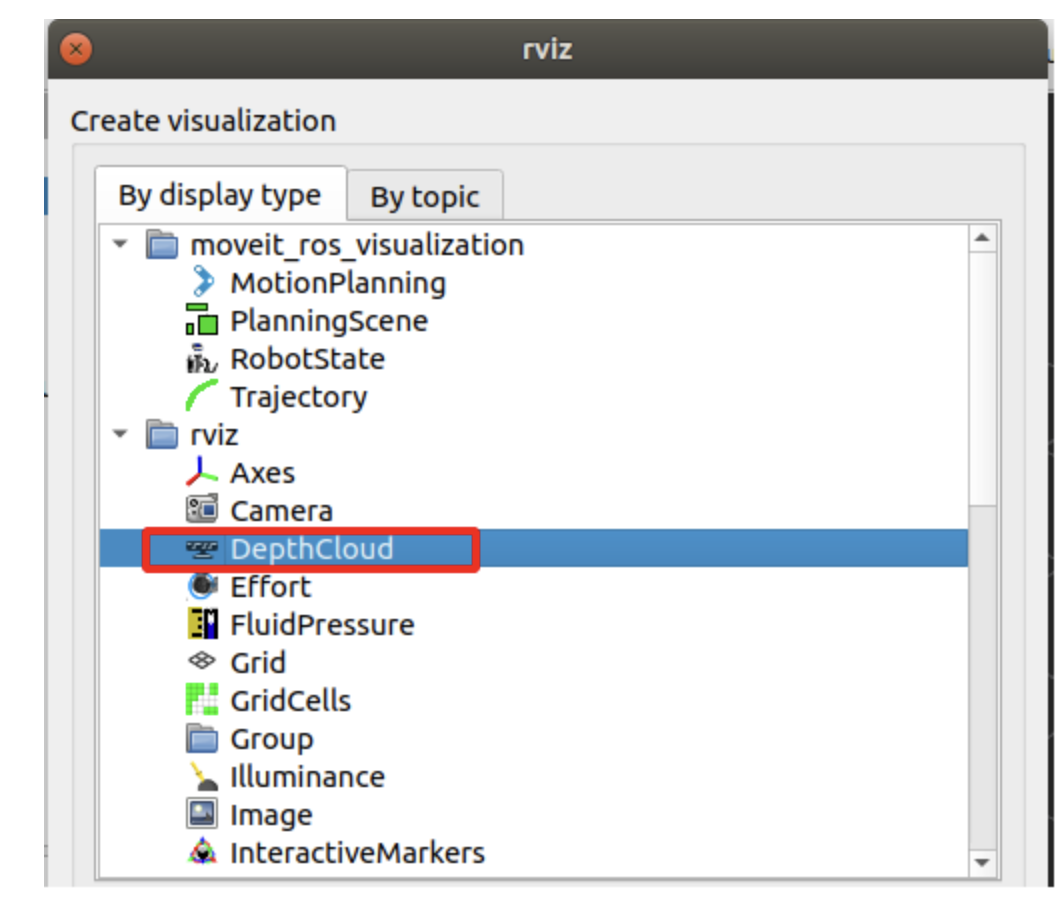Select the moveit_ros_visualization folder label
This screenshot has width=1062, height=902.
[x=357, y=245]
